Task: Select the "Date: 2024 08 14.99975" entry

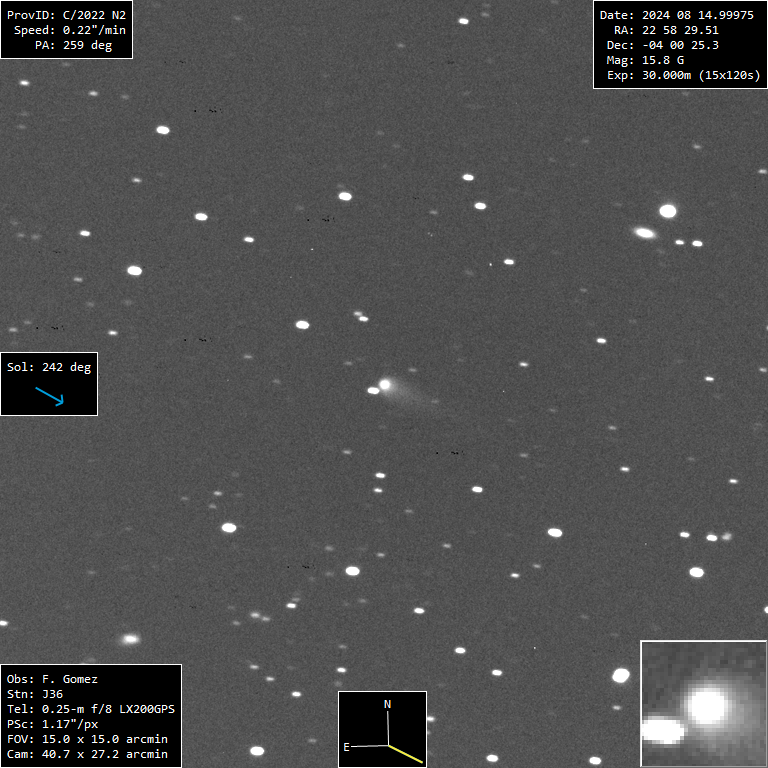Action: point(676,15)
